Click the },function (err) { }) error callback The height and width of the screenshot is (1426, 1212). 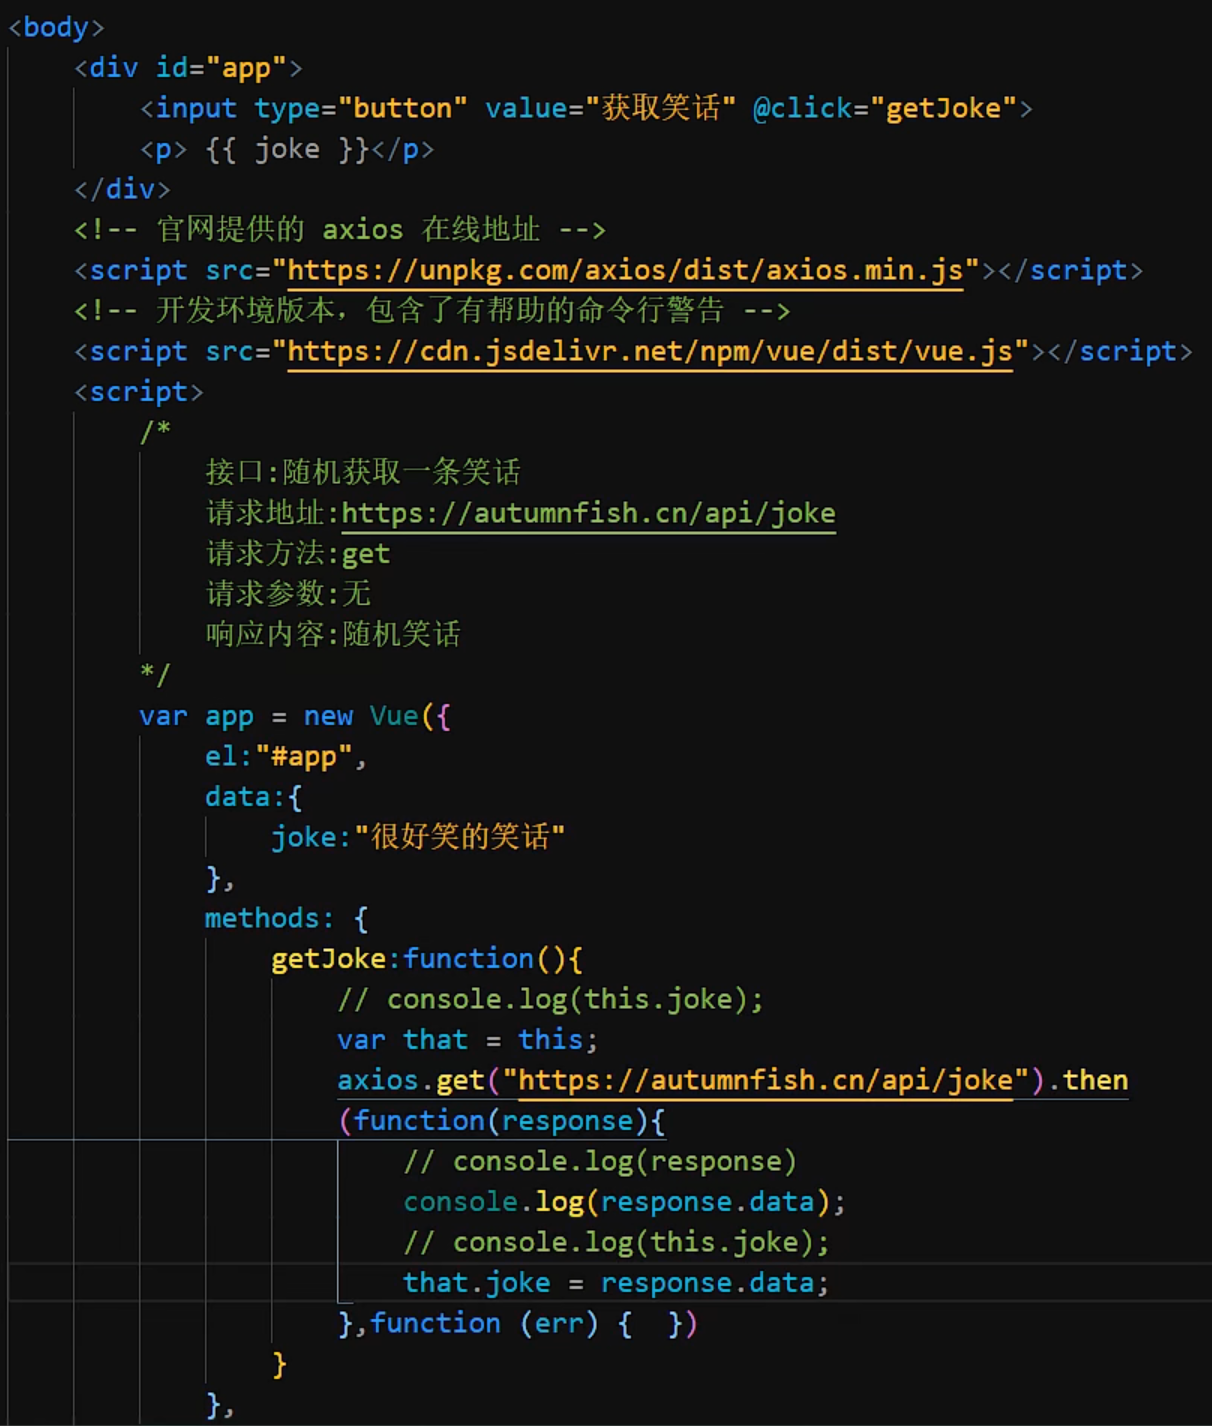[x=518, y=1324]
